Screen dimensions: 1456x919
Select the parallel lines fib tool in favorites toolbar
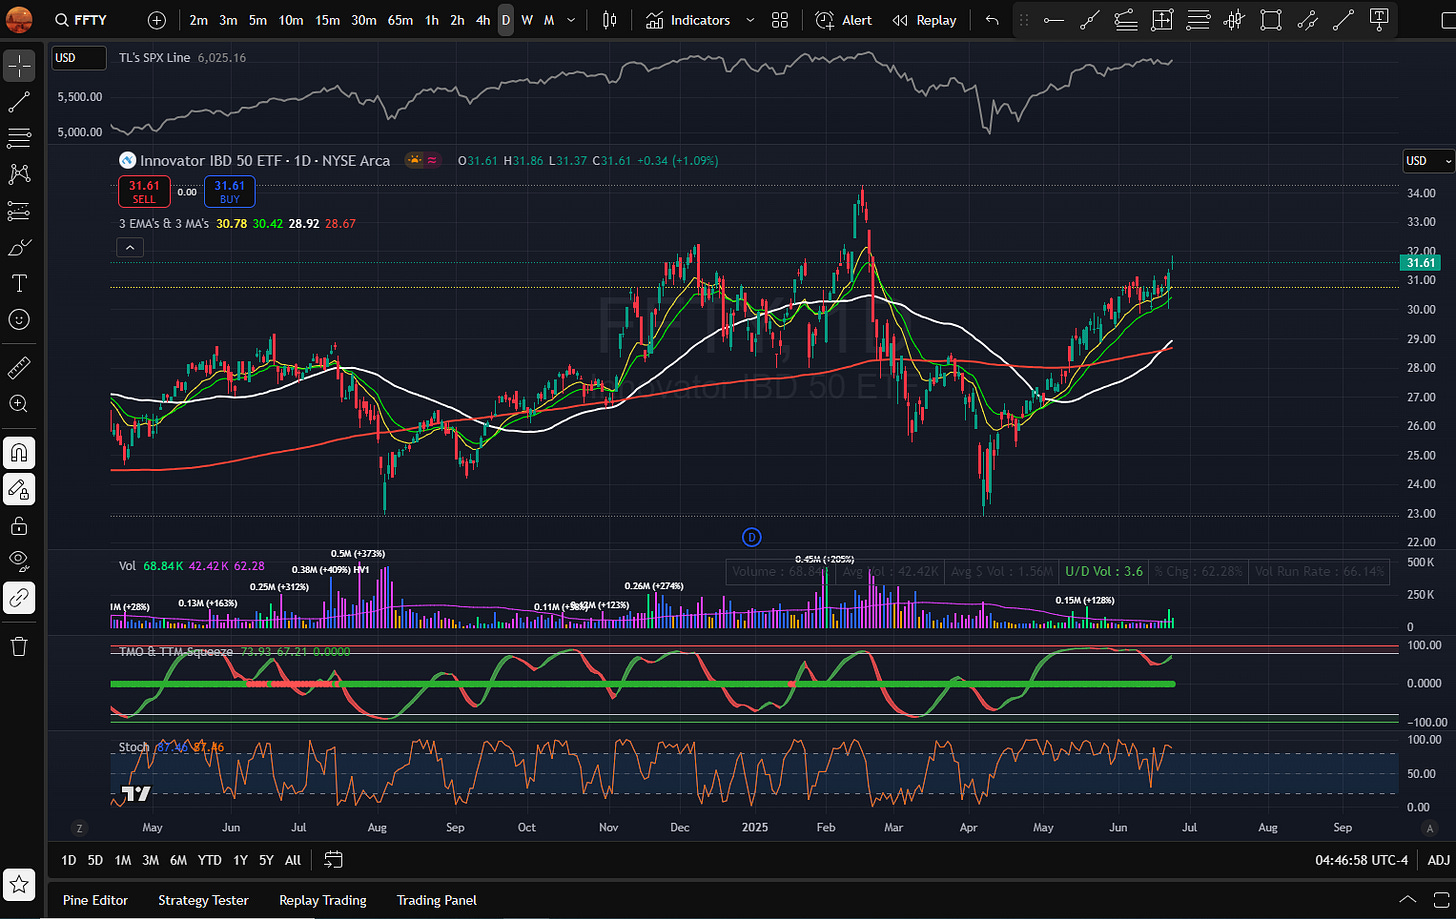point(1198,20)
